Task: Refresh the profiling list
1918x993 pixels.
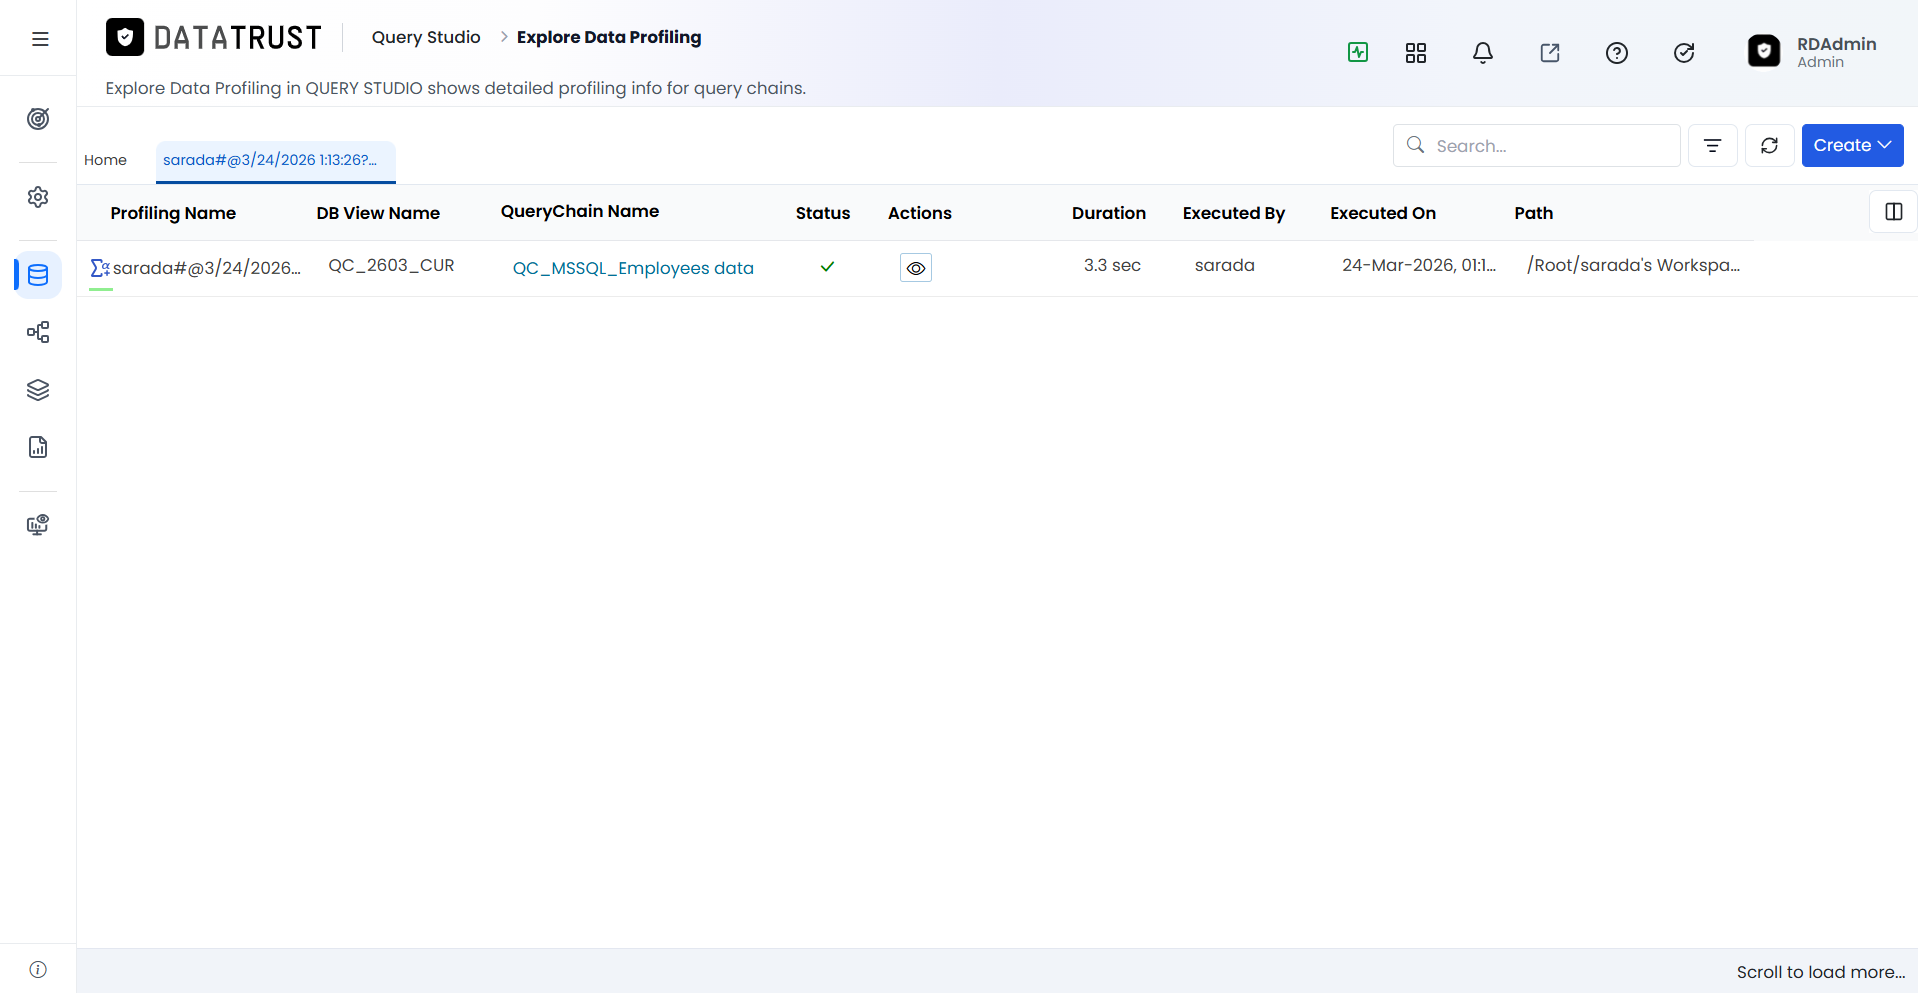Action: point(1770,146)
